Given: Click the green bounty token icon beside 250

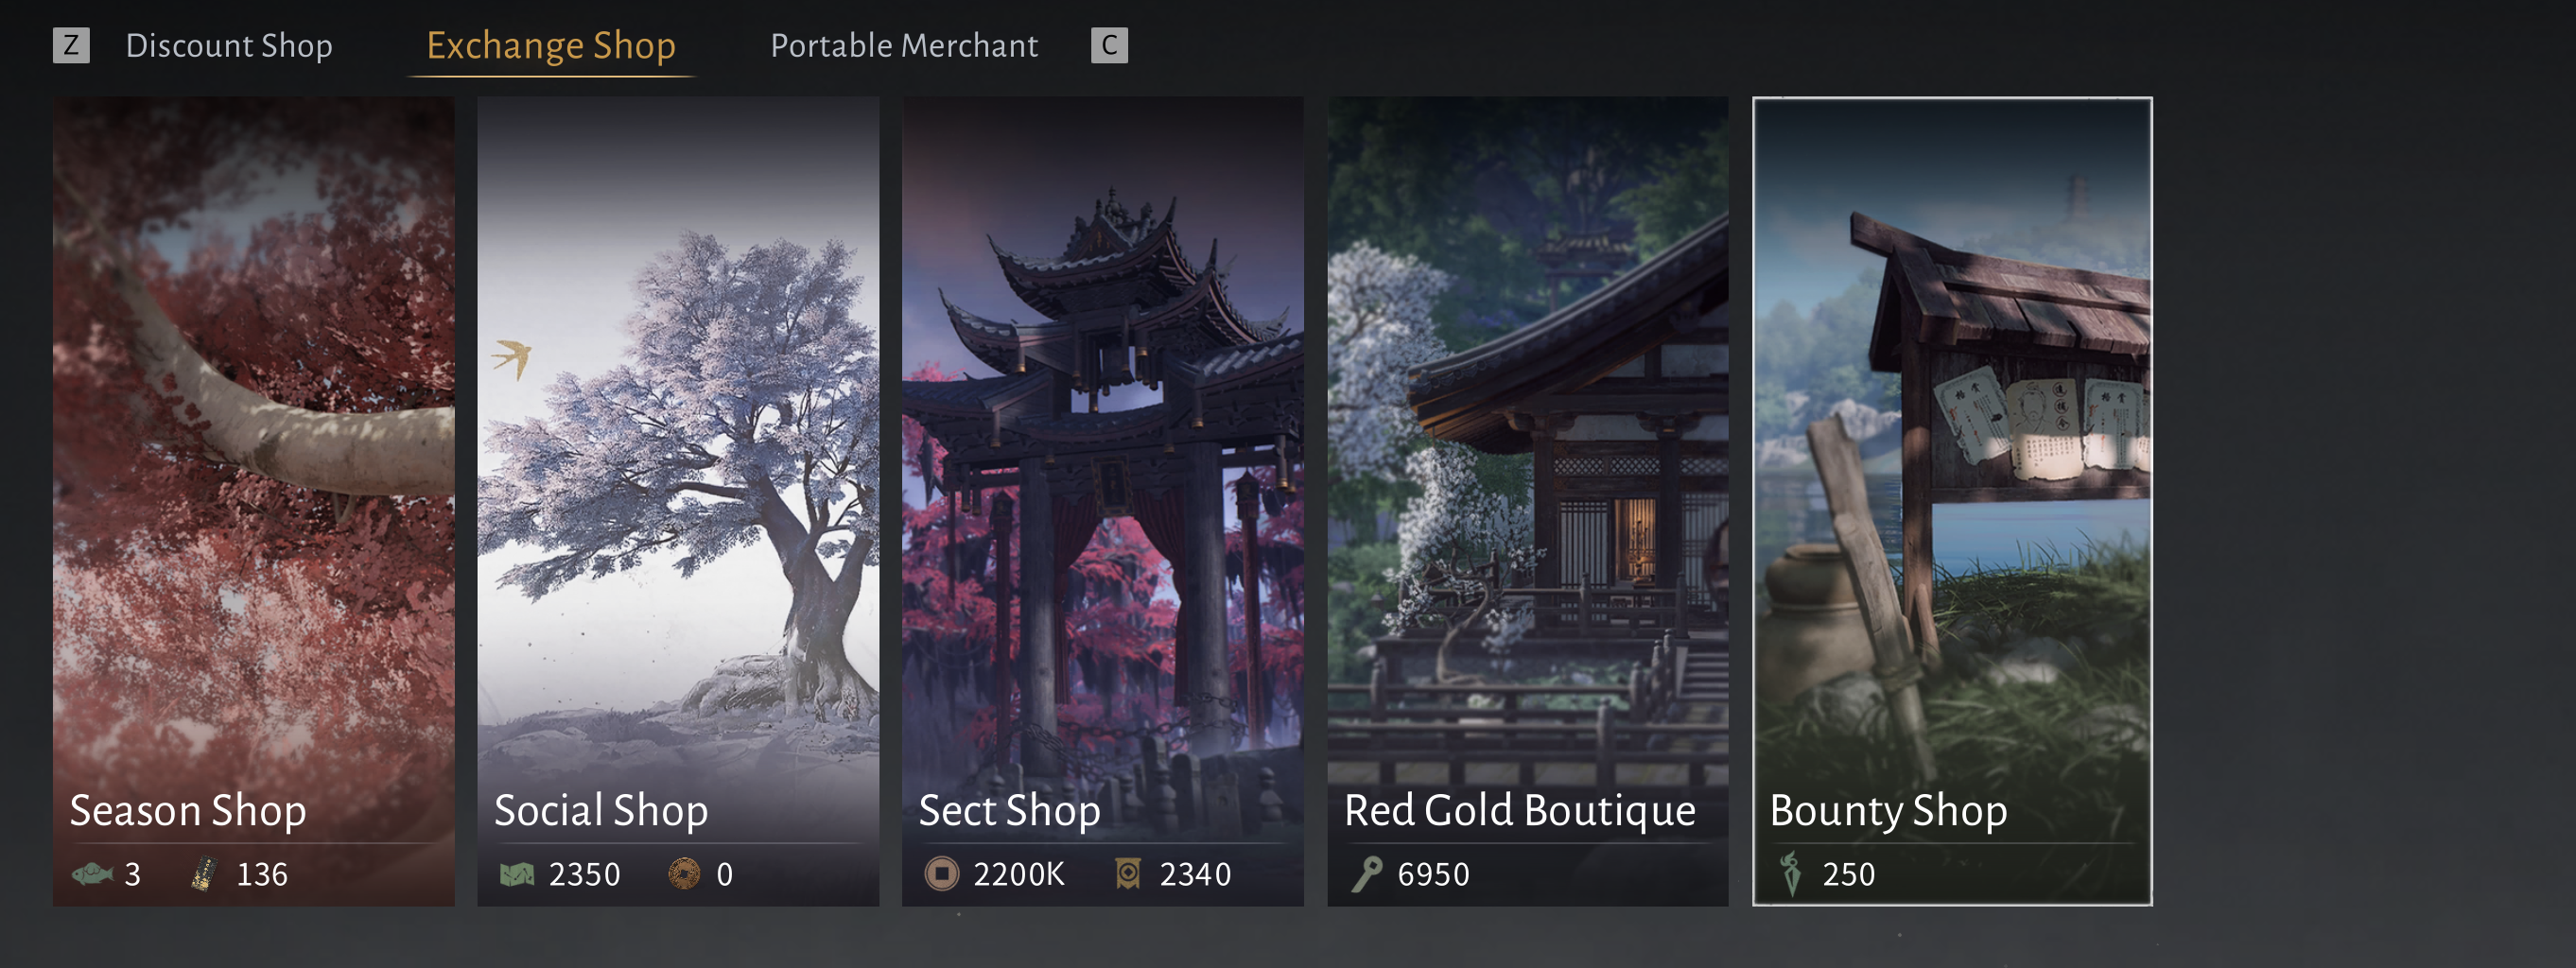Looking at the screenshot, I should [x=1790, y=874].
